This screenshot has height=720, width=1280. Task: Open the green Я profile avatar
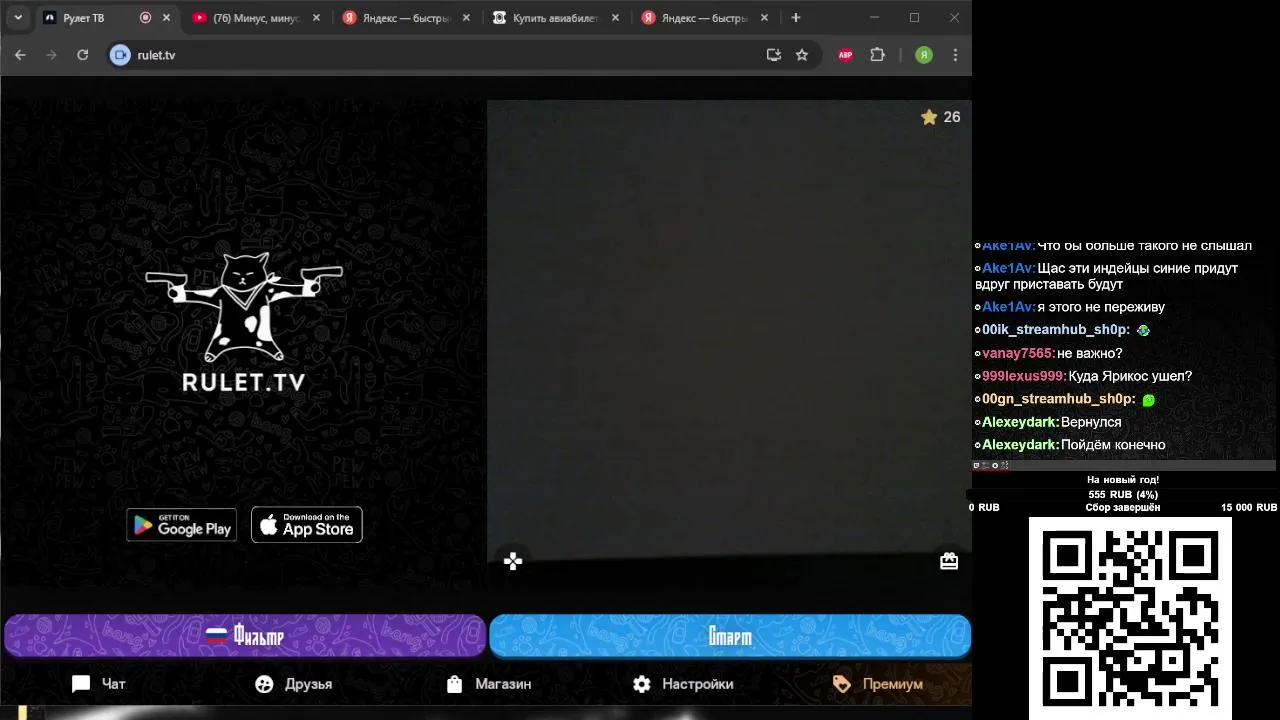coord(924,55)
